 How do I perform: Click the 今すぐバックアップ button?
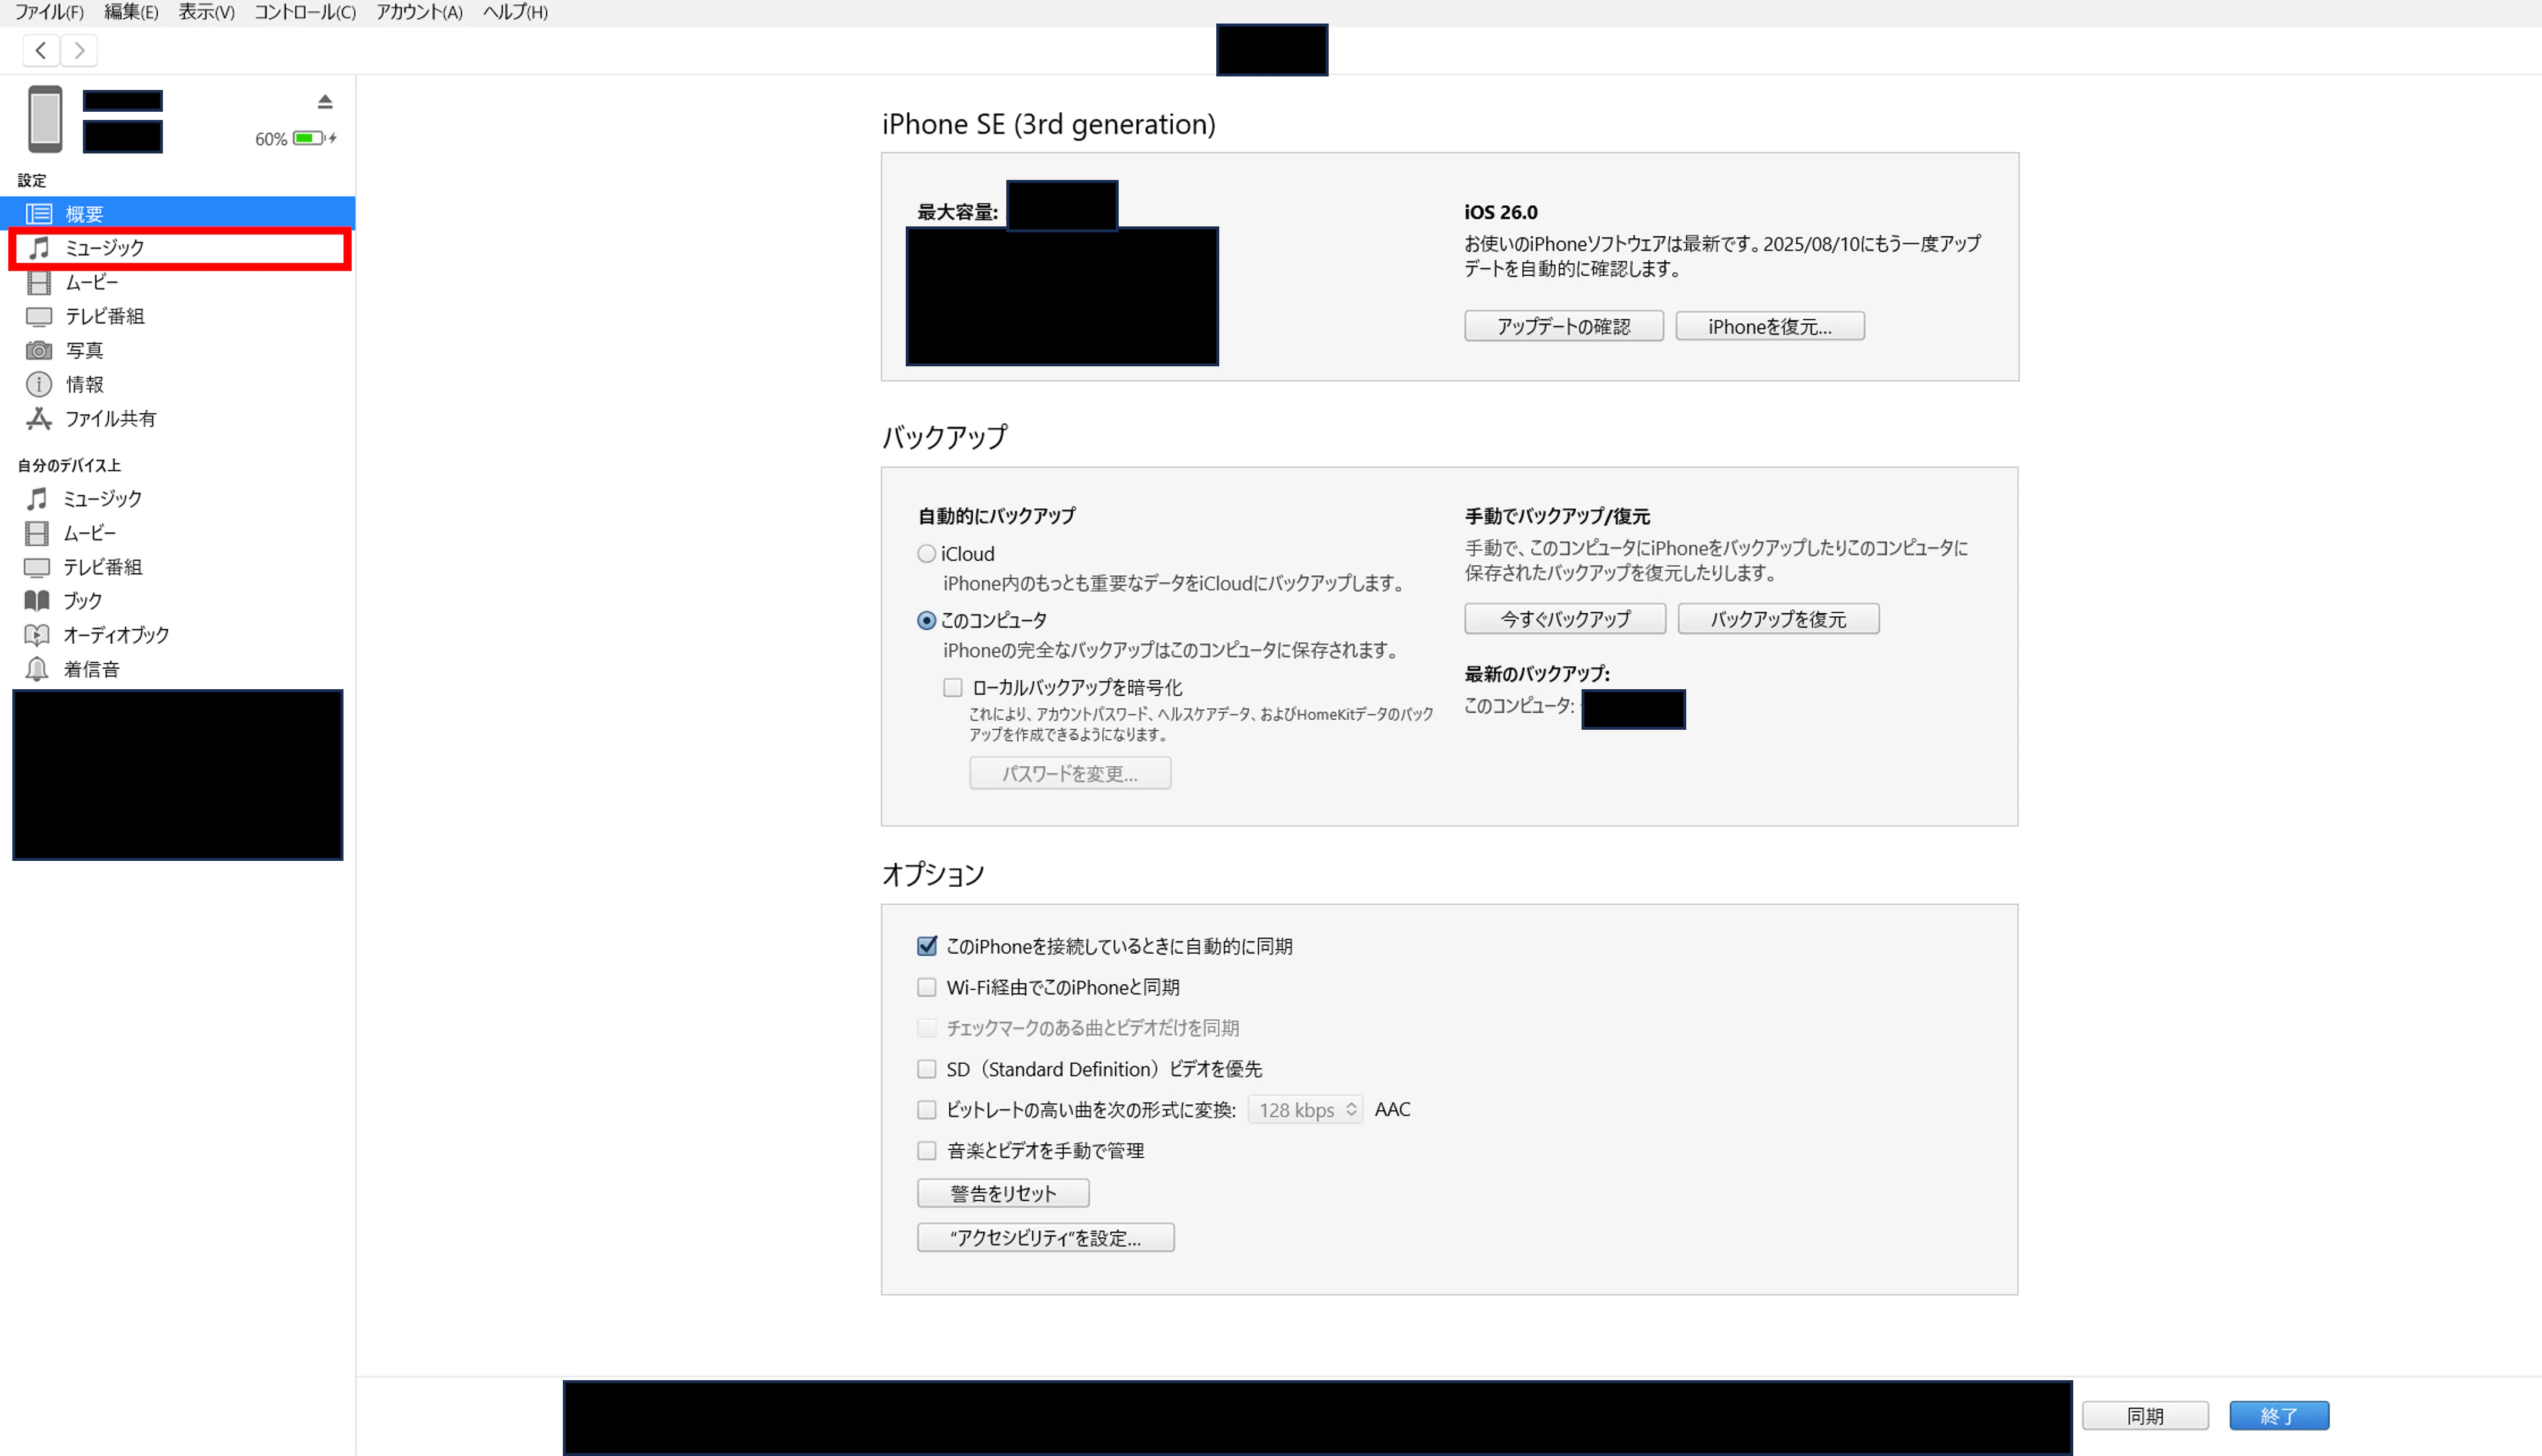[1565, 619]
